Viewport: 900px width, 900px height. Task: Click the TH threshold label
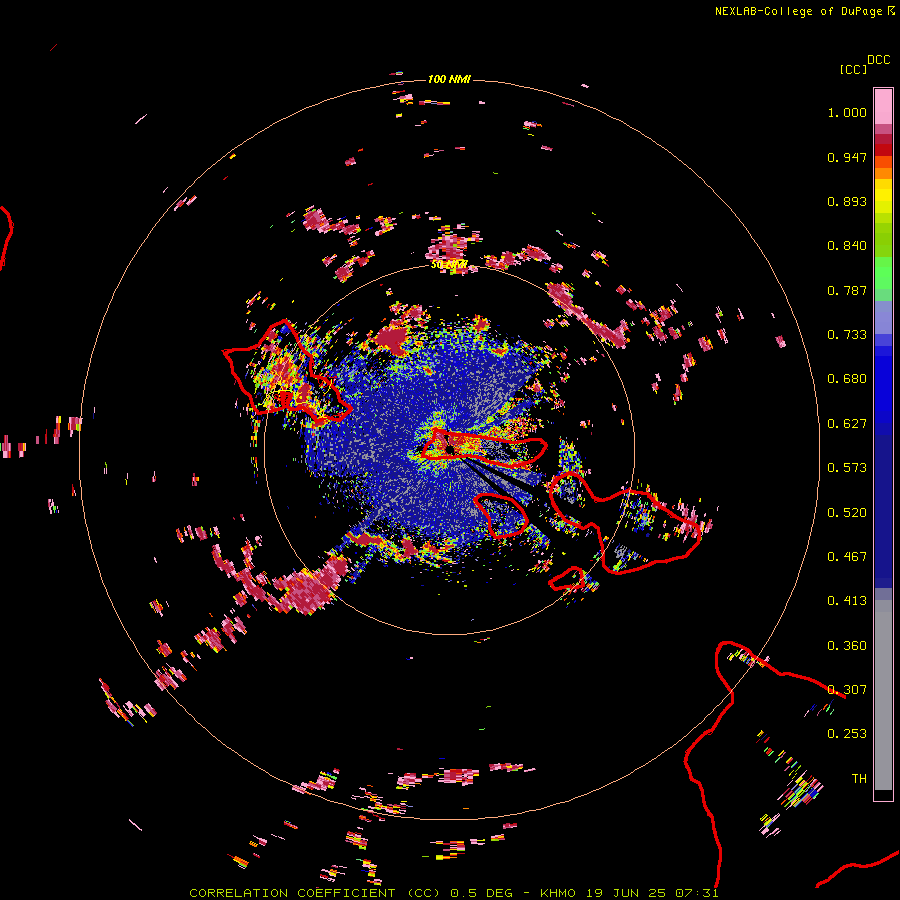pos(859,779)
